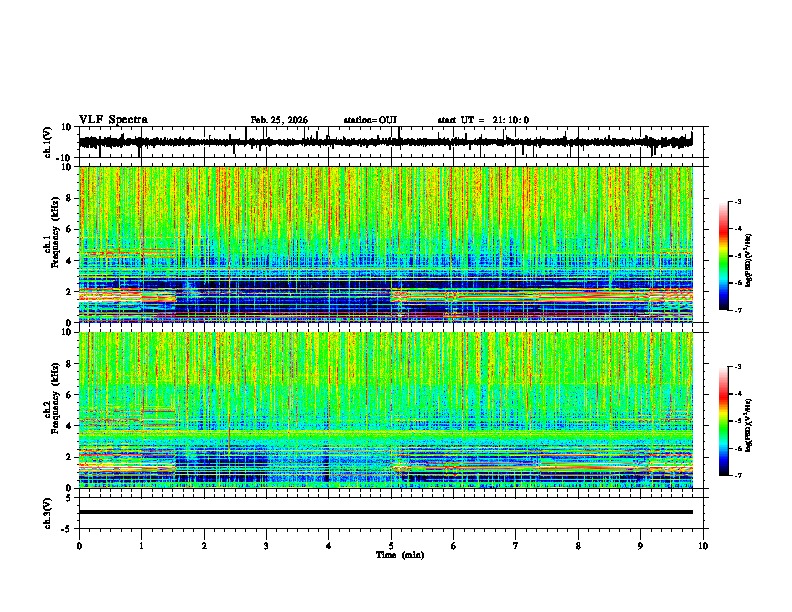Click the "-7" tick on ch.1 colorbar
This screenshot has height=612, width=792.
737,310
